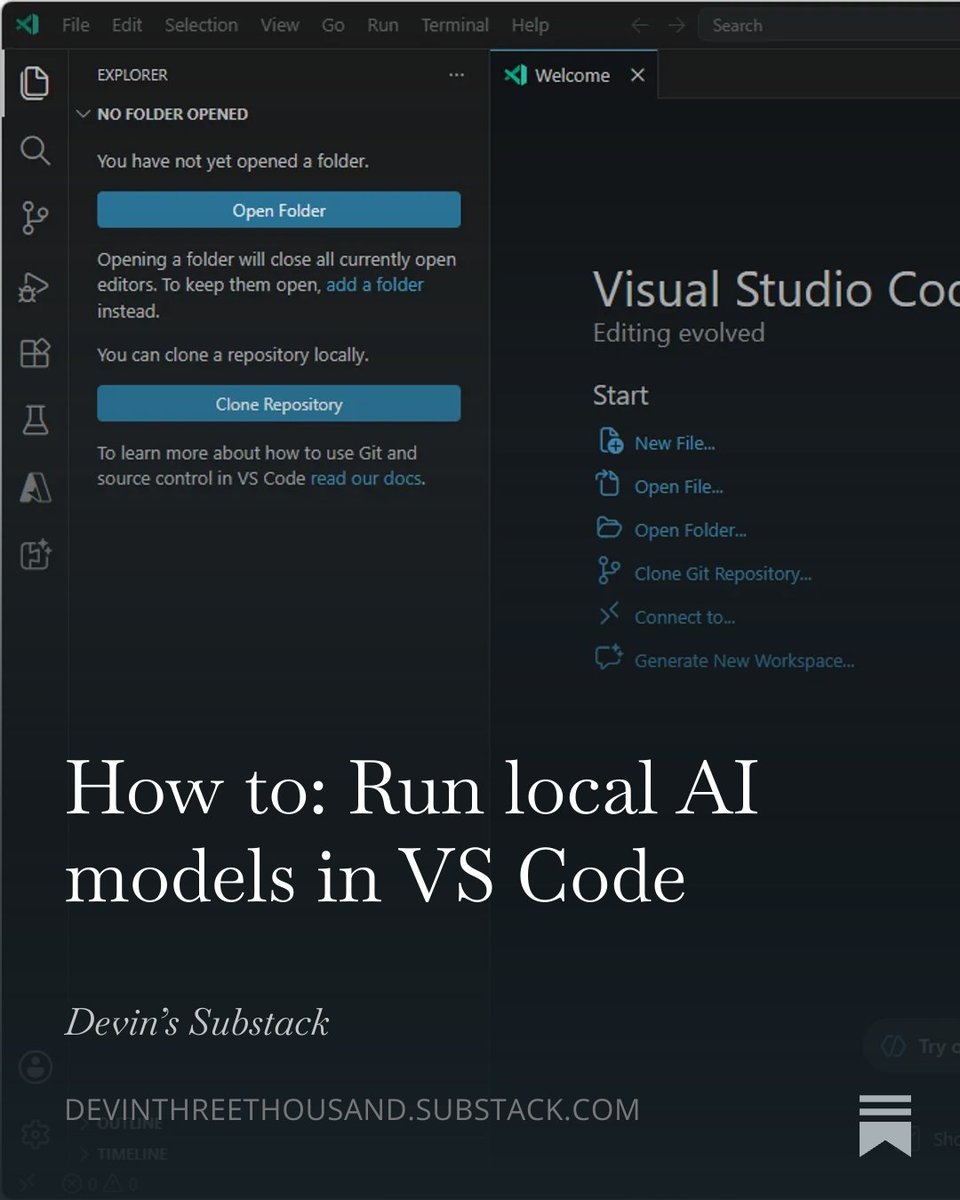Follow the 'add a folder' link
Viewport: 960px width, 1200px height.
coord(375,285)
